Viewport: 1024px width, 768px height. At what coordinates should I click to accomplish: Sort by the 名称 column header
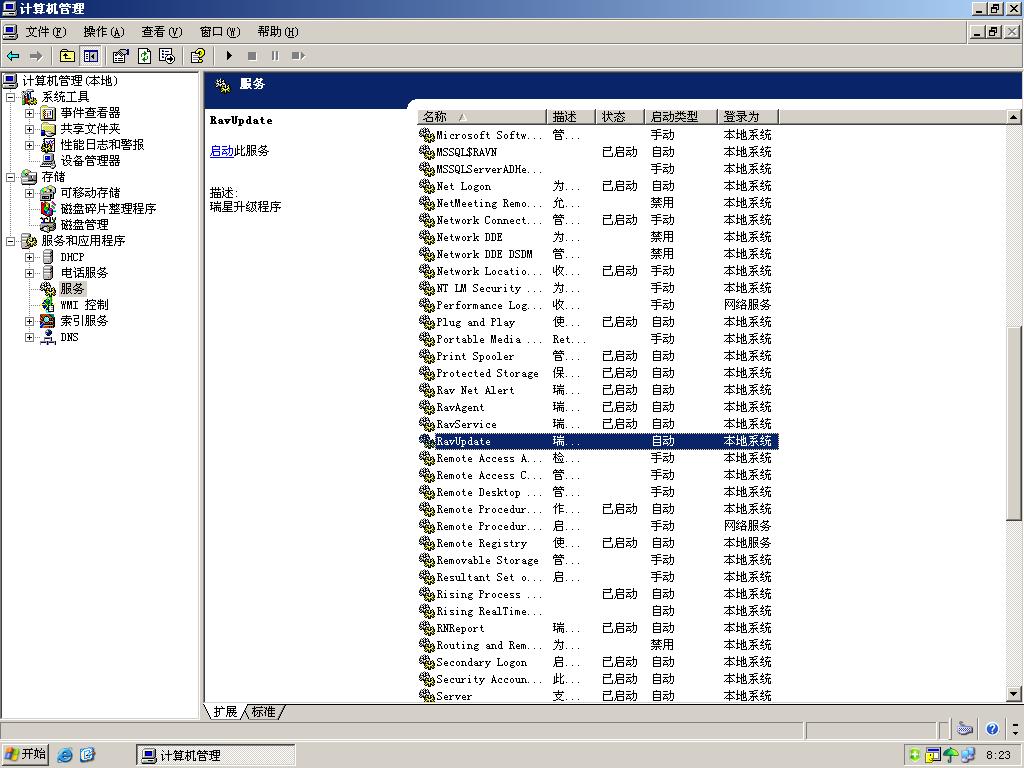pyautogui.click(x=481, y=117)
